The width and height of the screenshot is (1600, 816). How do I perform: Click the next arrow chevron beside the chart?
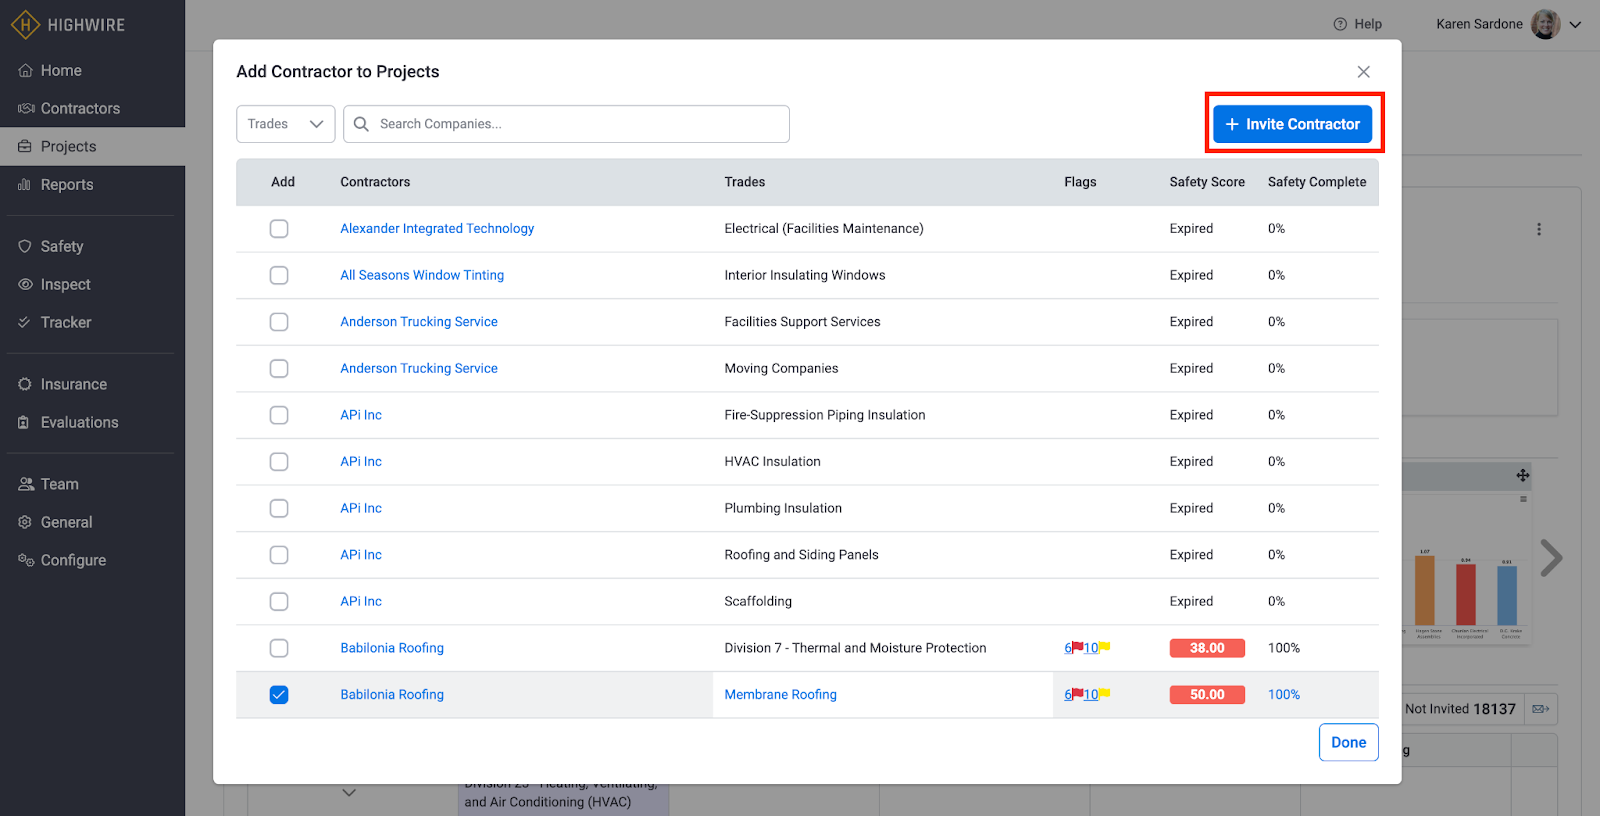click(1550, 558)
